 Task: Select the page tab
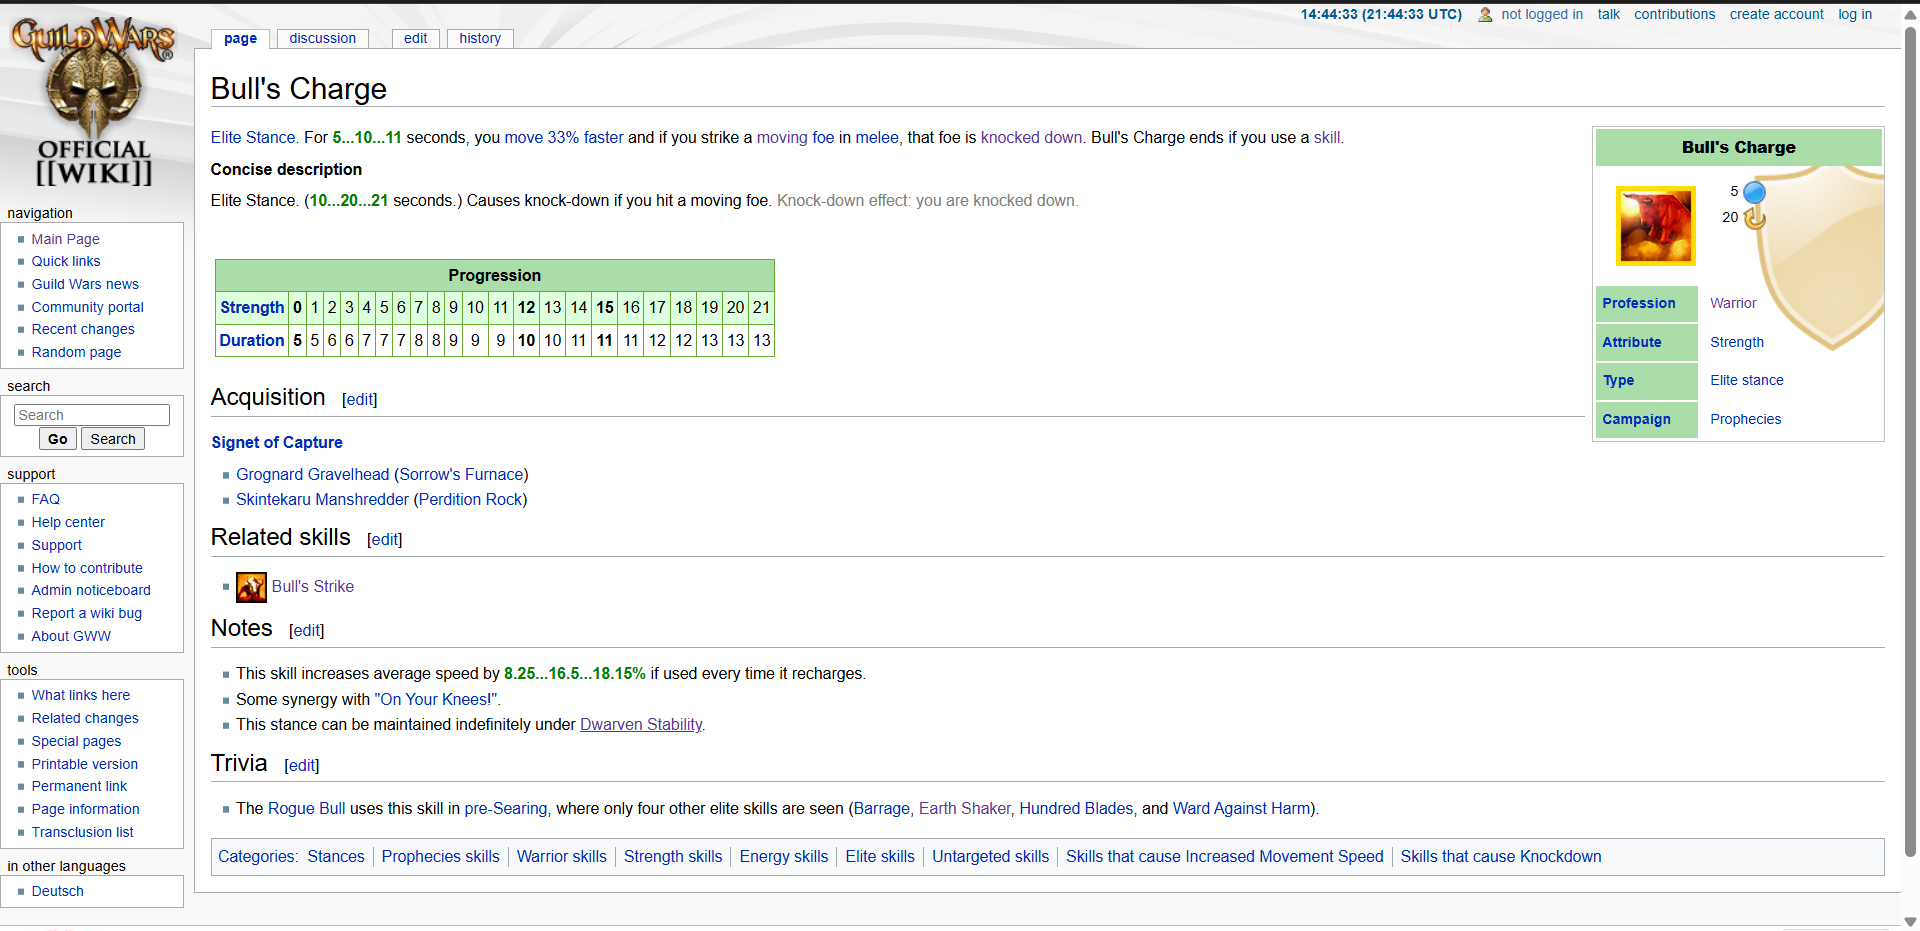tap(240, 38)
